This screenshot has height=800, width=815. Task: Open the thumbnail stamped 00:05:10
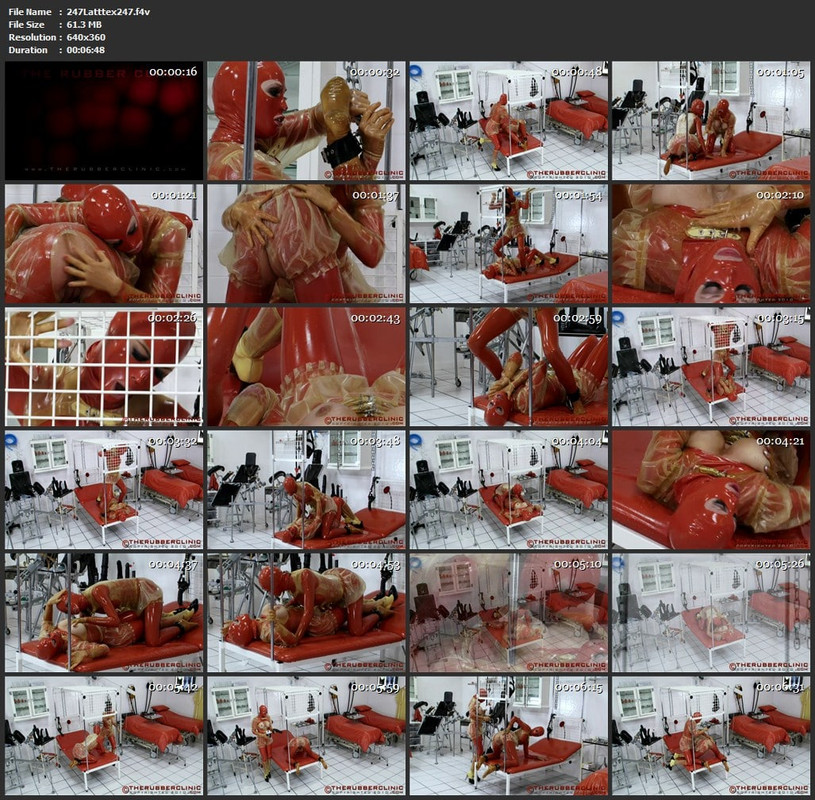508,613
